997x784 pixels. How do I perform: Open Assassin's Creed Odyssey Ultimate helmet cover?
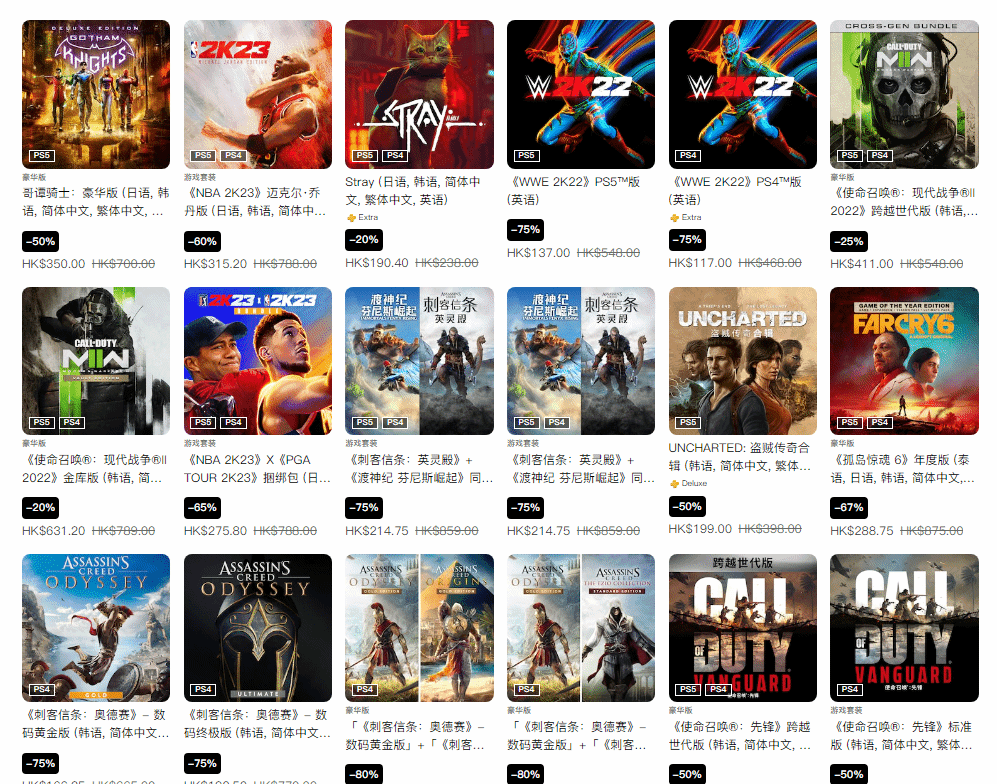[x=258, y=628]
